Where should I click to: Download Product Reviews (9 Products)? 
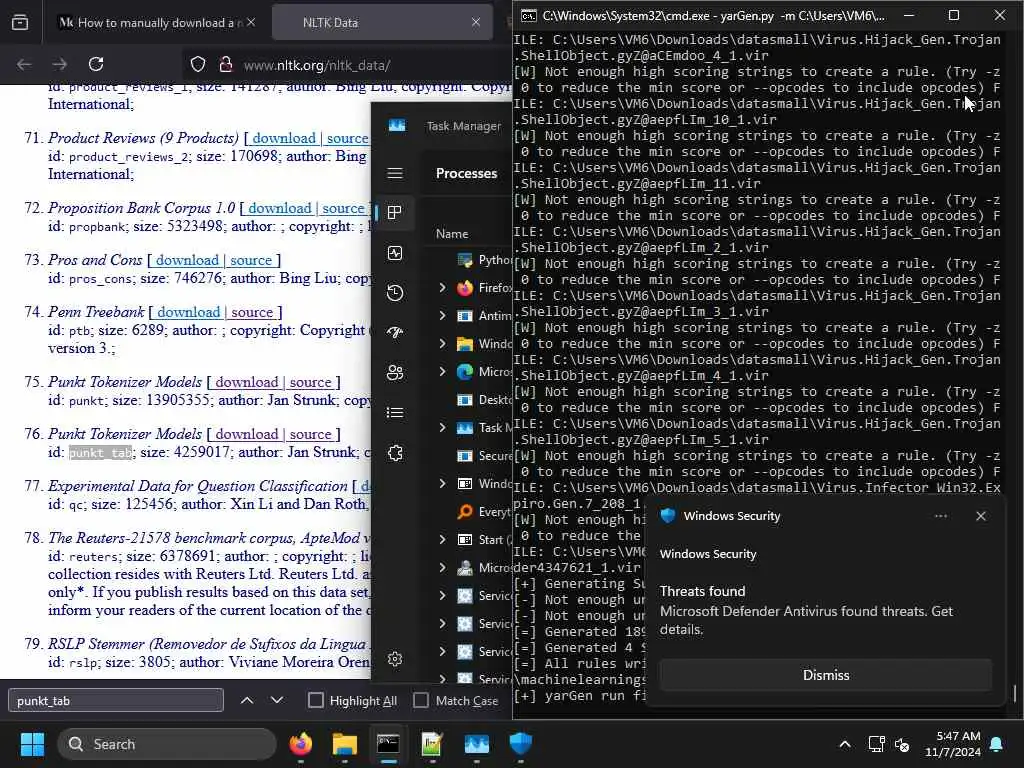pyautogui.click(x=284, y=138)
